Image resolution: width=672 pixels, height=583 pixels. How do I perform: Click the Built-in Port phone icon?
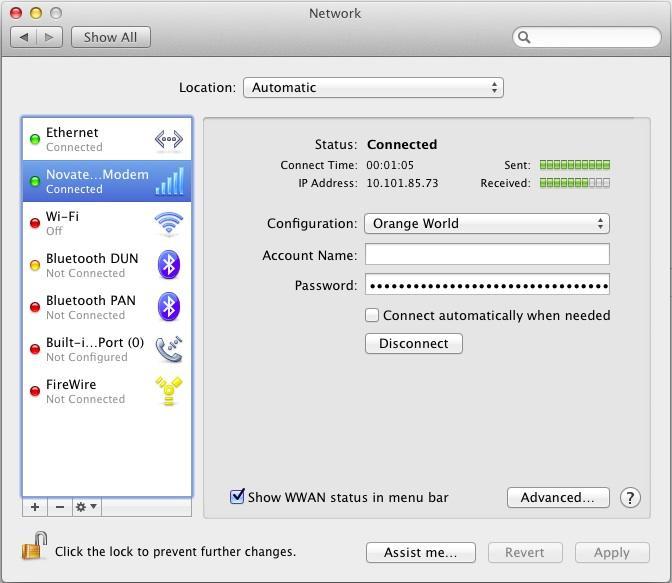click(168, 349)
